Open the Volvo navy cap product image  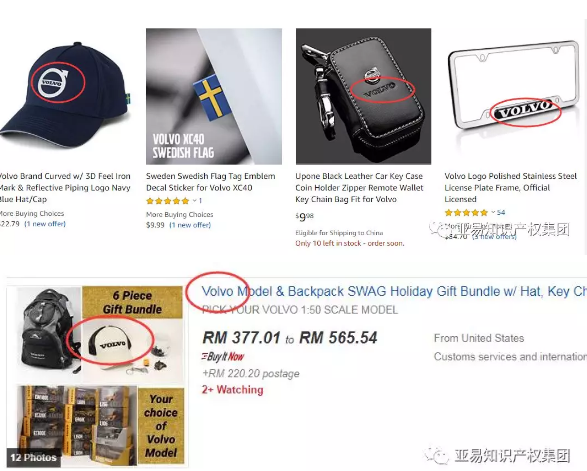click(x=66, y=94)
